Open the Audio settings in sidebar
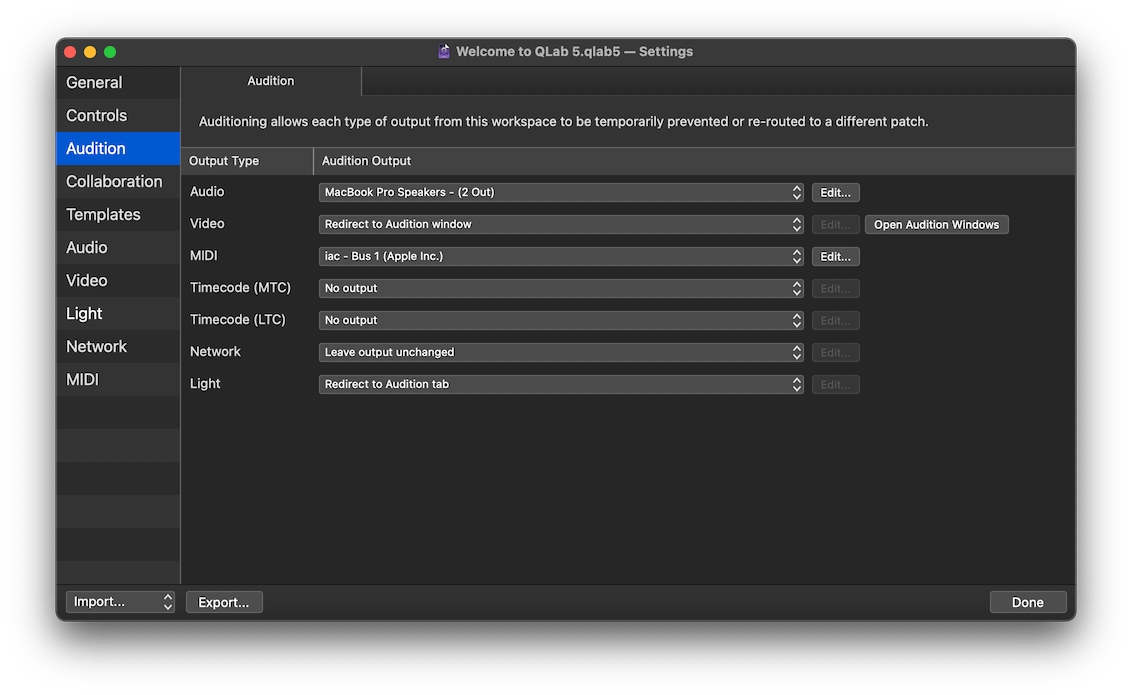The width and height of the screenshot is (1132, 695). [x=118, y=248]
